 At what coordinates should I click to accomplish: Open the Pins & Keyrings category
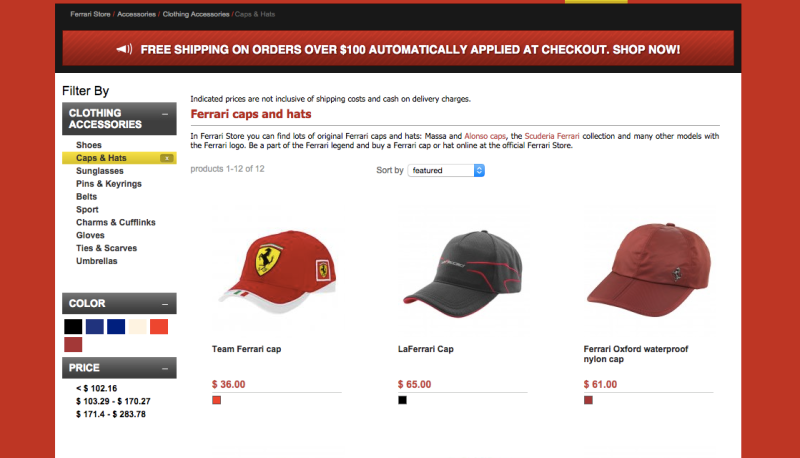pyautogui.click(x=109, y=184)
